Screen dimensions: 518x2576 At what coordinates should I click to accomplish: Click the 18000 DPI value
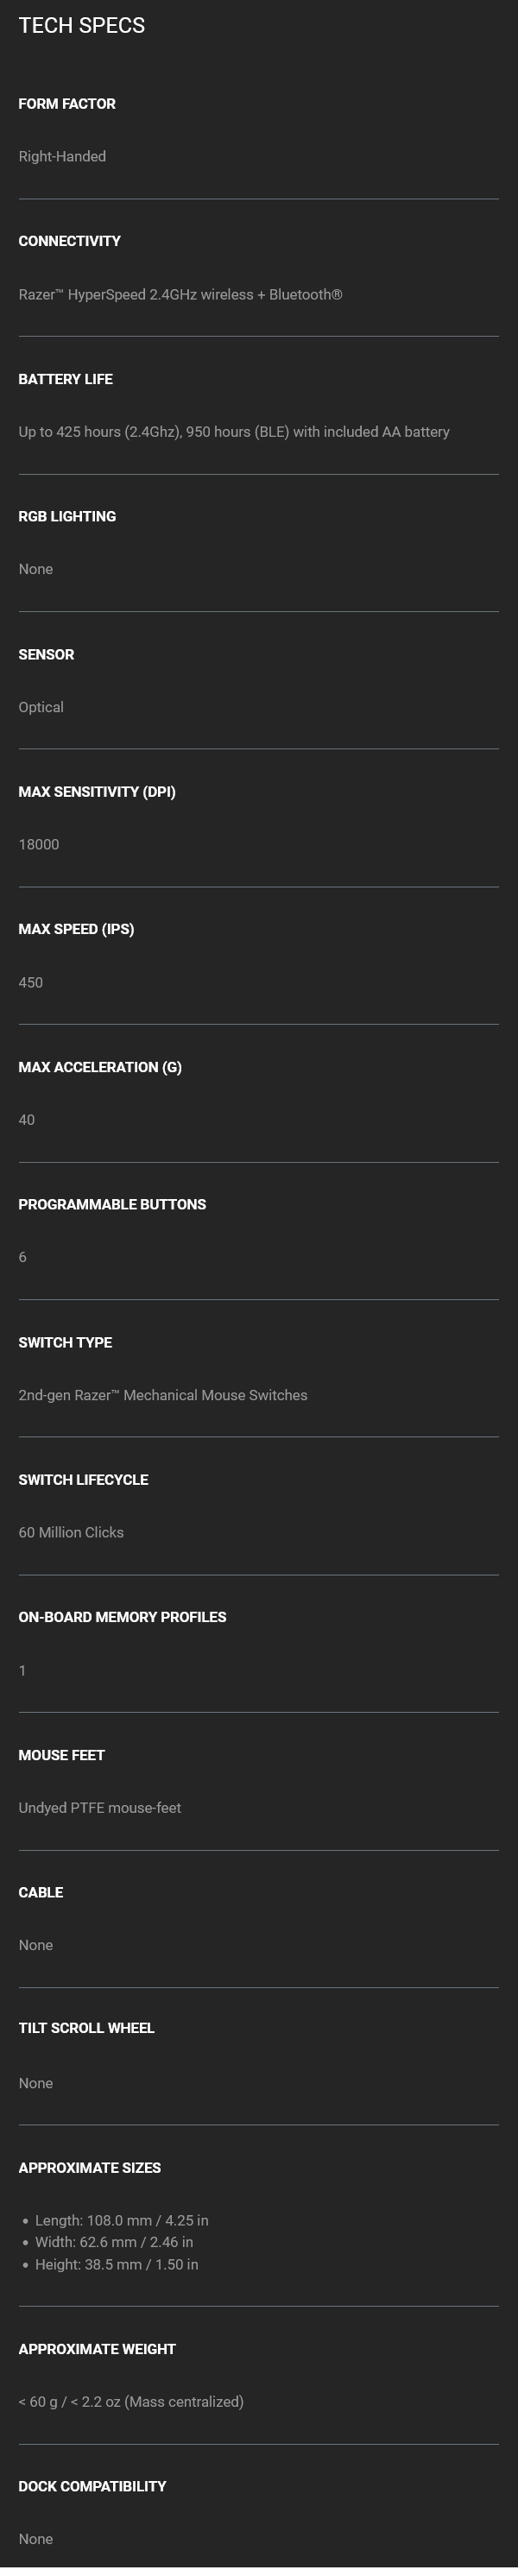coord(39,845)
